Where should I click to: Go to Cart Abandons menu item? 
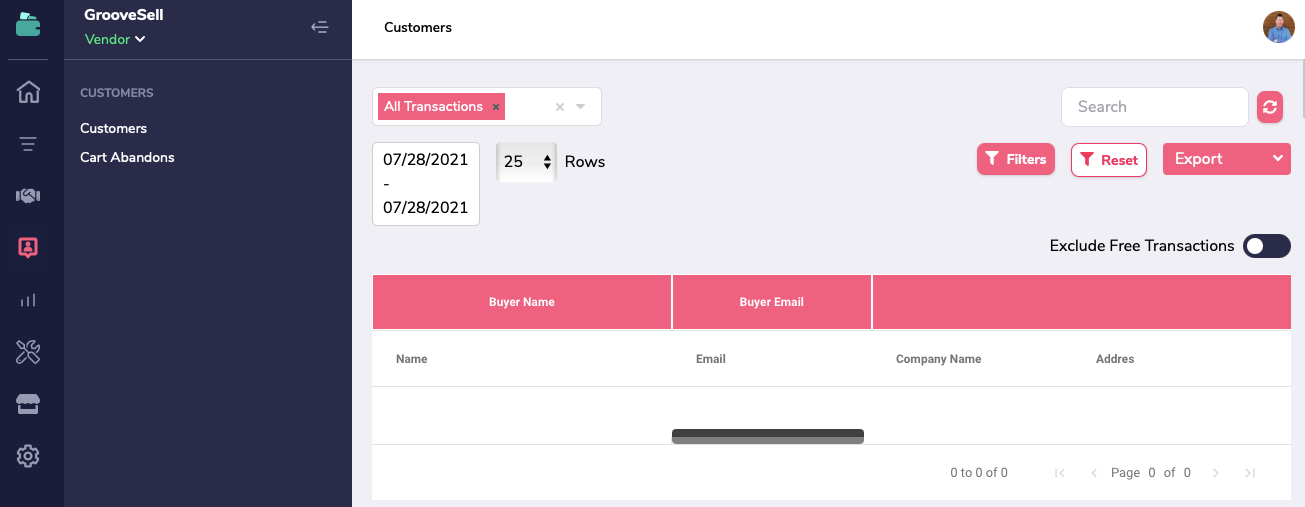pyautogui.click(x=127, y=157)
